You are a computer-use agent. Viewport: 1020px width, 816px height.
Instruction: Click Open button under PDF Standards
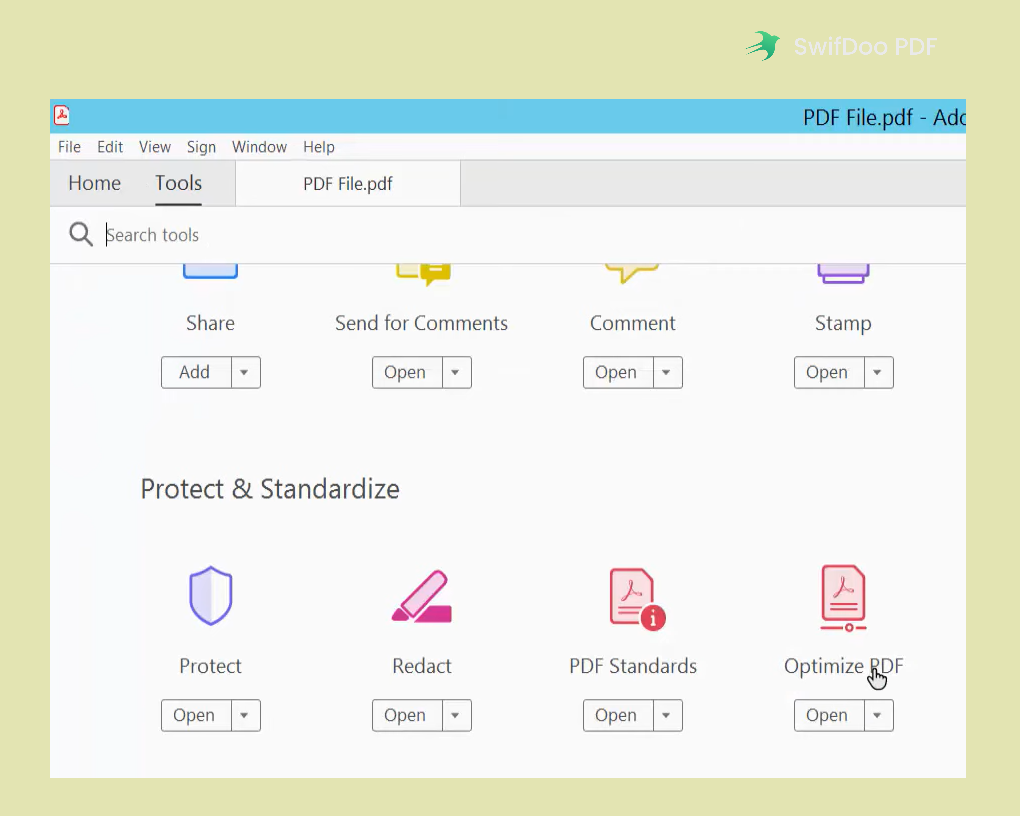click(x=618, y=715)
